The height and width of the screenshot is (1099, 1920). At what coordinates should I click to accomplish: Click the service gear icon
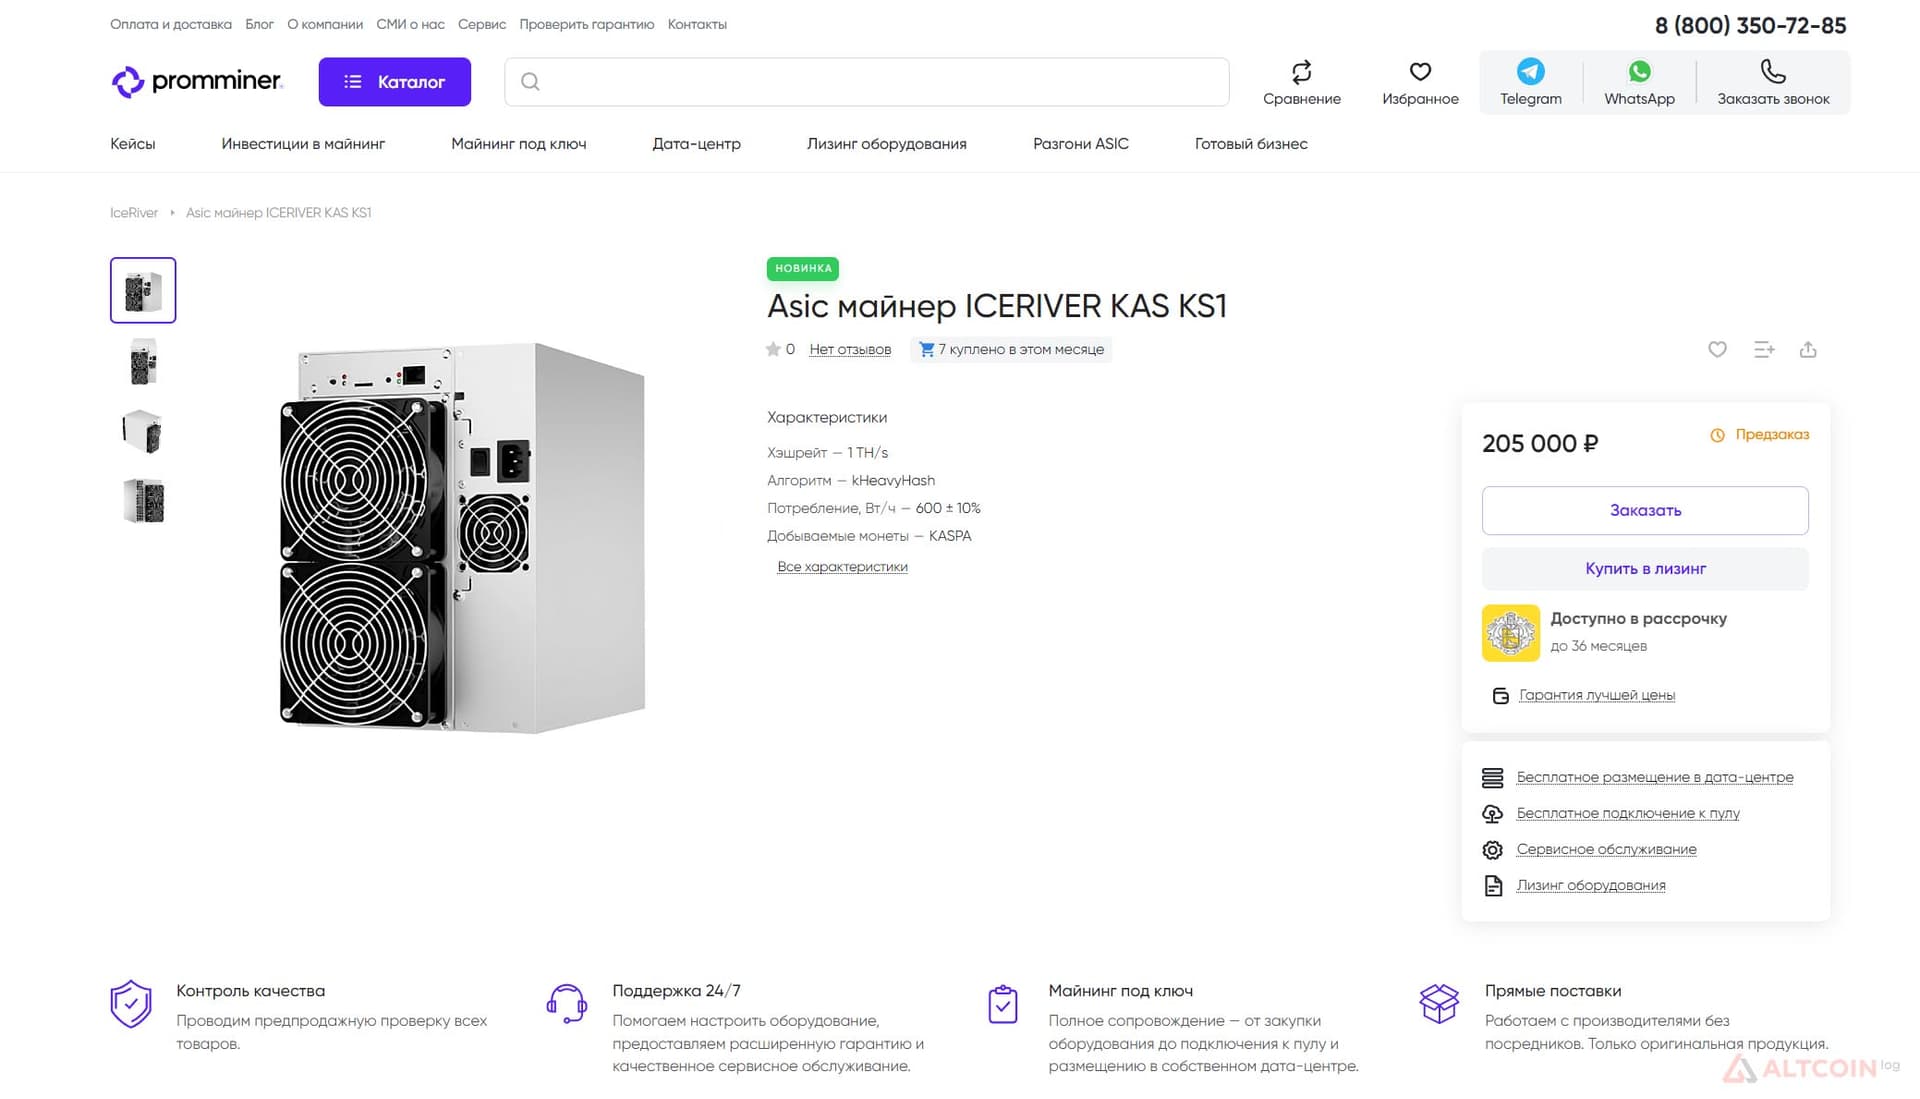[x=1492, y=849]
